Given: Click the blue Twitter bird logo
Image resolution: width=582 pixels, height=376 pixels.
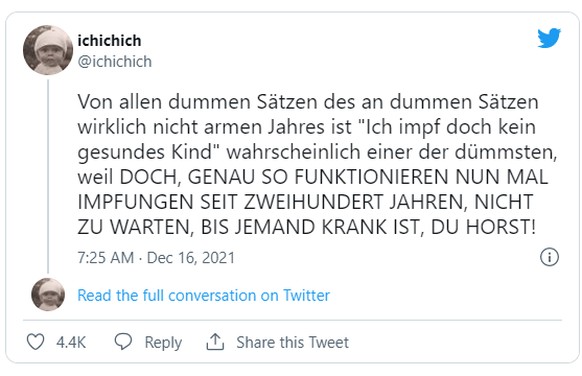Looking at the screenshot, I should point(549,37).
